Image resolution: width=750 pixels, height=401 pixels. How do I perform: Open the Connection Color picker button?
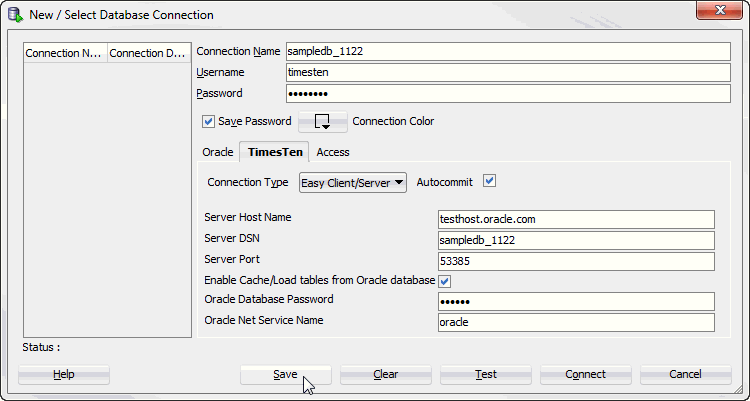click(x=323, y=122)
